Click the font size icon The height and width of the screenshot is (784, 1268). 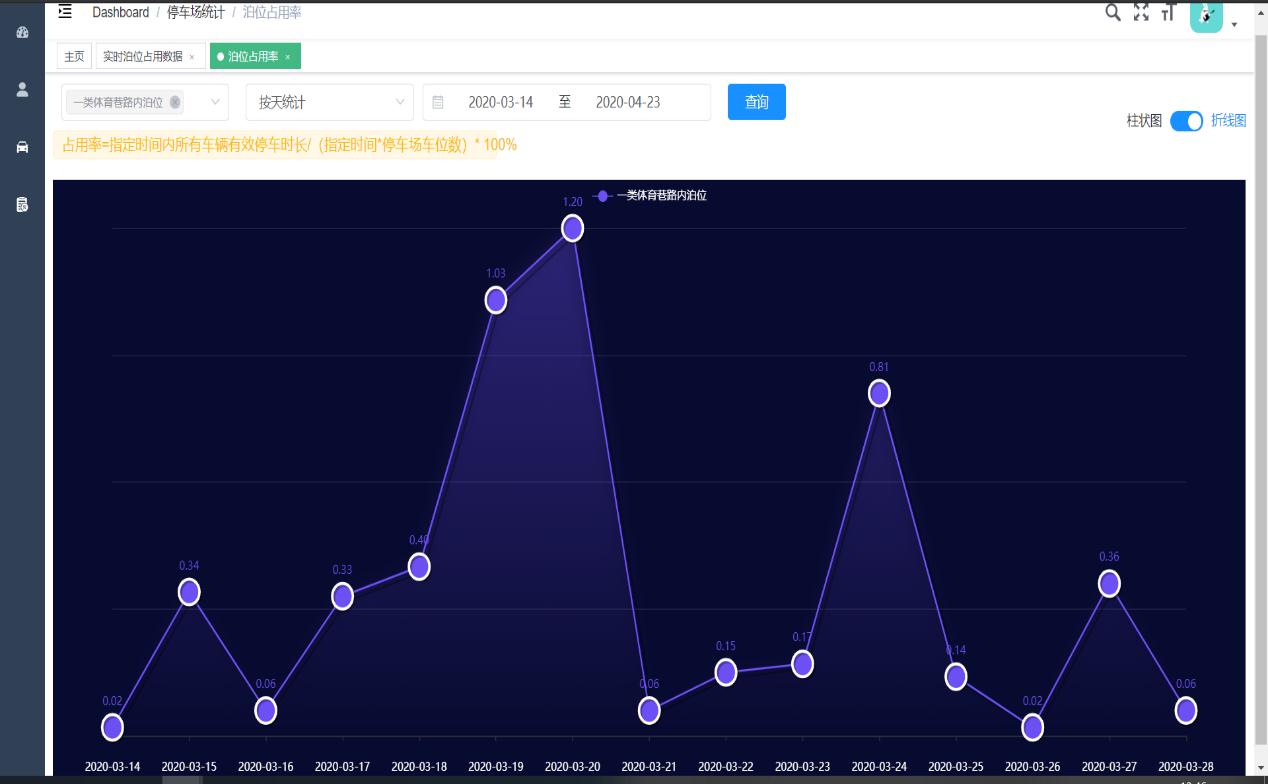(x=1168, y=13)
